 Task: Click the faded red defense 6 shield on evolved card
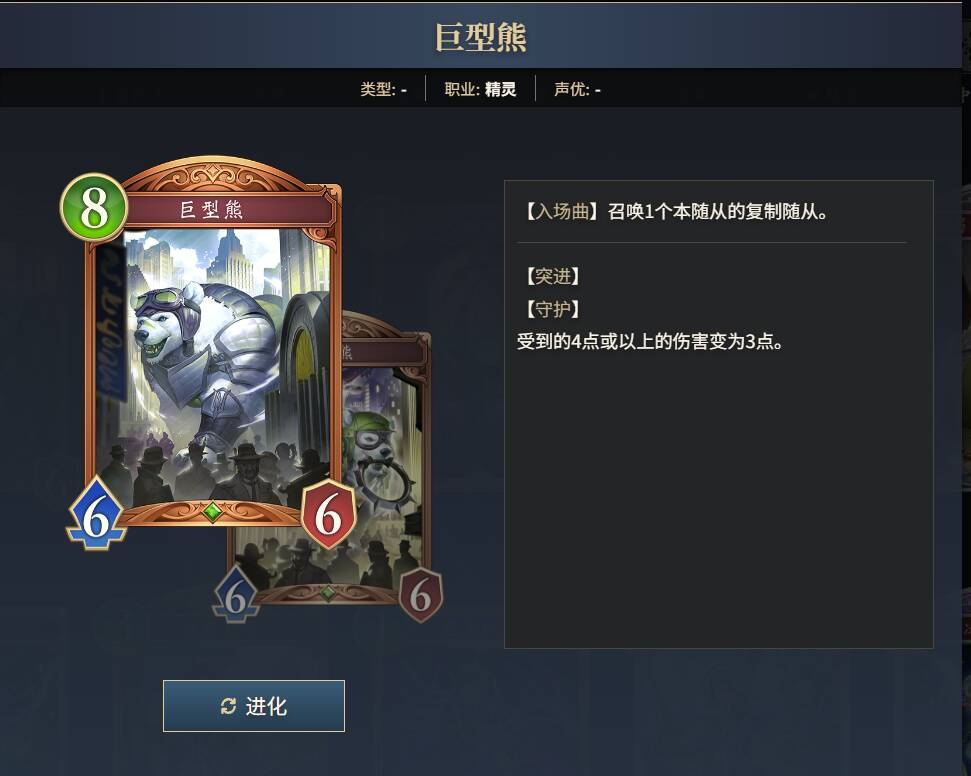421,595
